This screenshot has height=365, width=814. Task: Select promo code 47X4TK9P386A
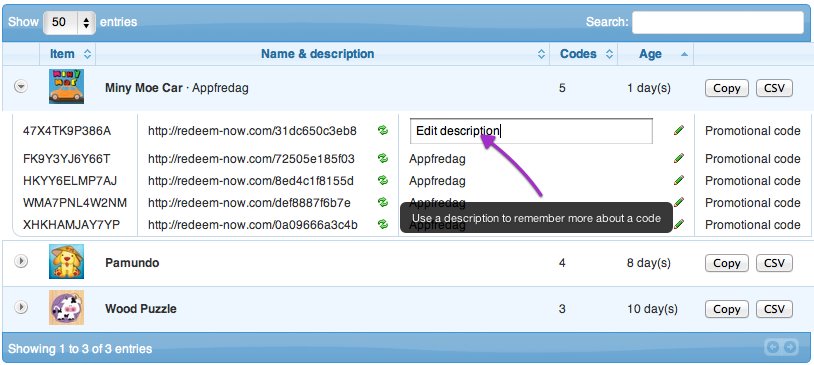[x=67, y=131]
